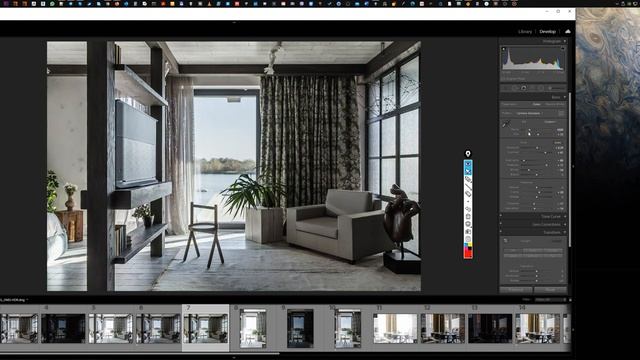Screen dimensions: 640x360
Task: Click the Previous button below the Develop panel
Action: point(516,290)
